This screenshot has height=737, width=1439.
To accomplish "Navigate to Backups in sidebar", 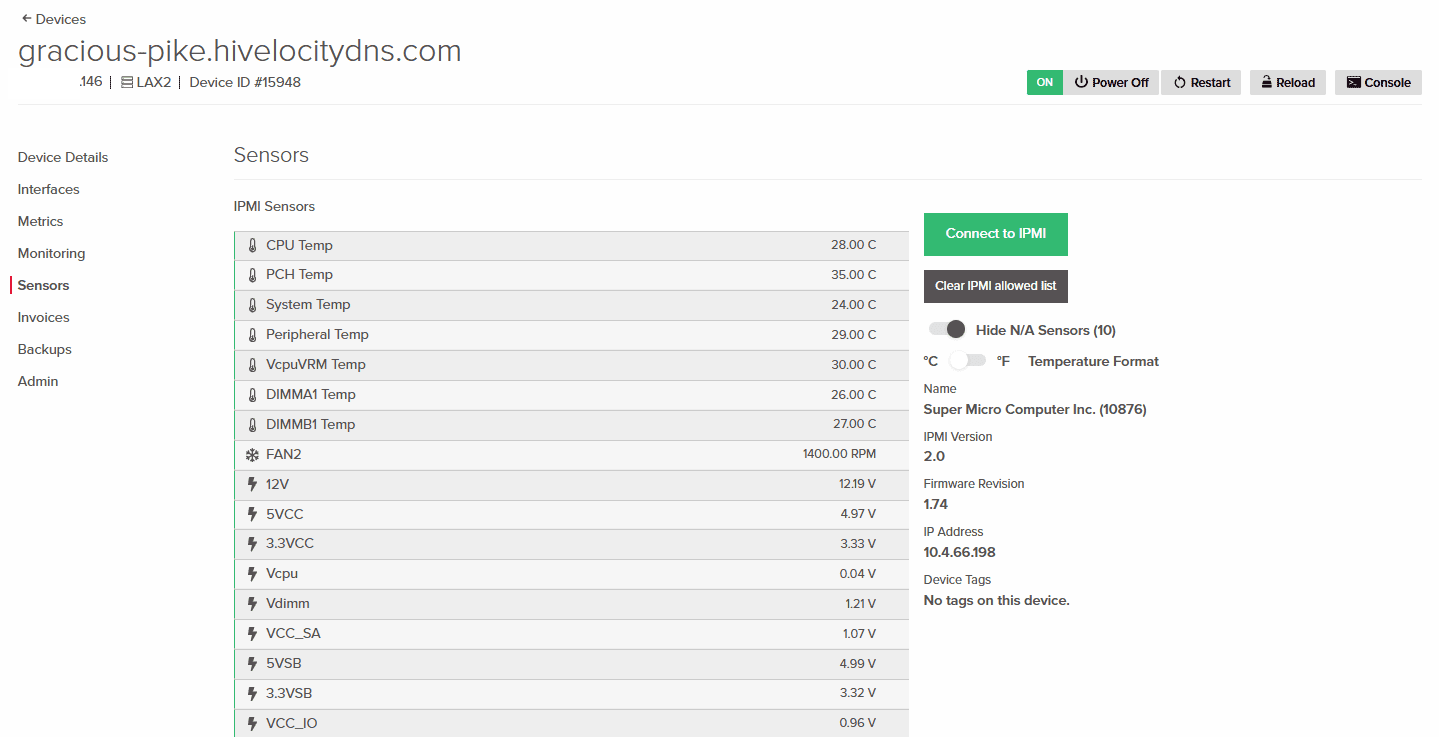I will (x=44, y=349).
